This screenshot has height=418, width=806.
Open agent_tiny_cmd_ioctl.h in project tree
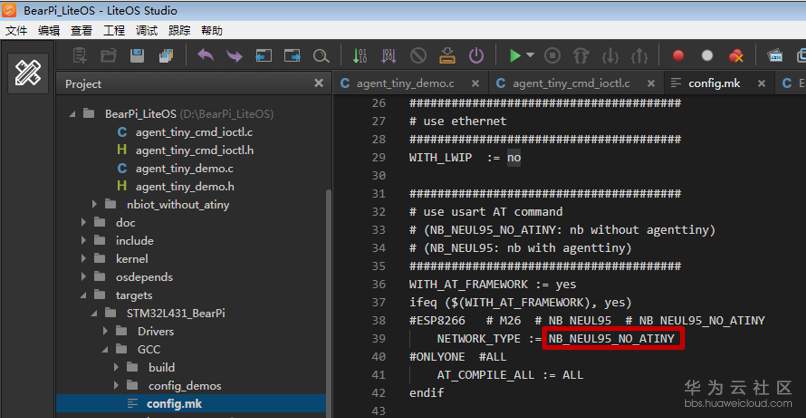tap(194, 150)
